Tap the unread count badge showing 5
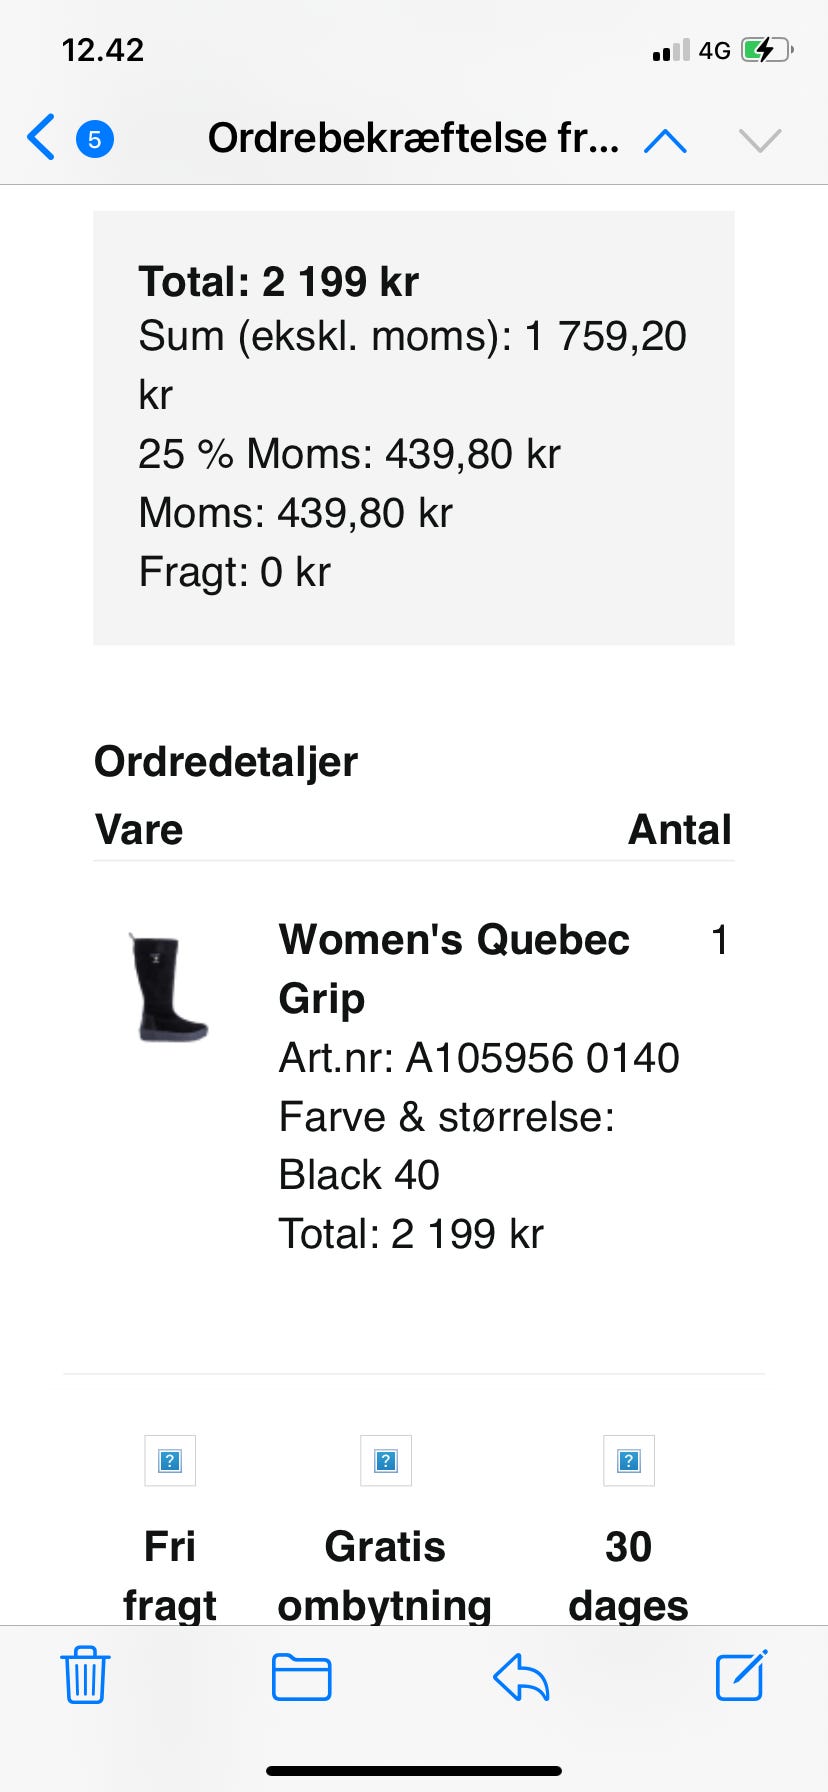This screenshot has width=828, height=1792. 95,139
